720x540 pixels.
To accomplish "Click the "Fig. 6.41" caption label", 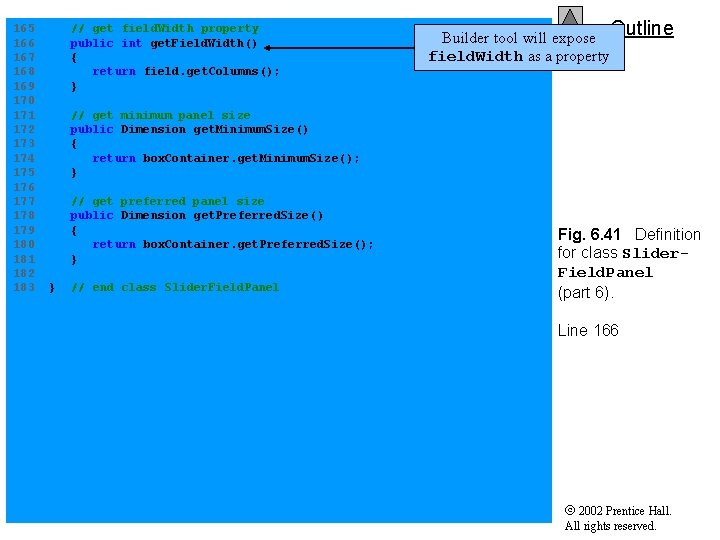I will (x=589, y=235).
